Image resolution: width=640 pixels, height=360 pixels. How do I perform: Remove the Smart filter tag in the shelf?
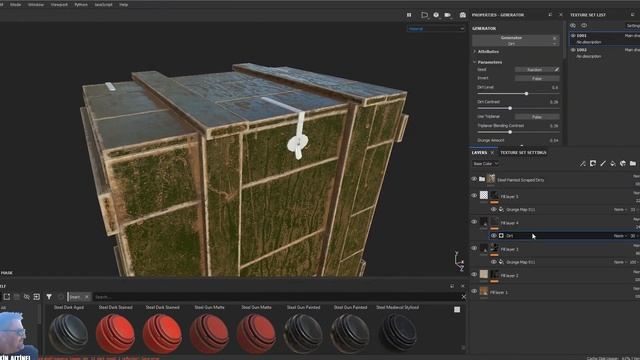[x=87, y=297]
